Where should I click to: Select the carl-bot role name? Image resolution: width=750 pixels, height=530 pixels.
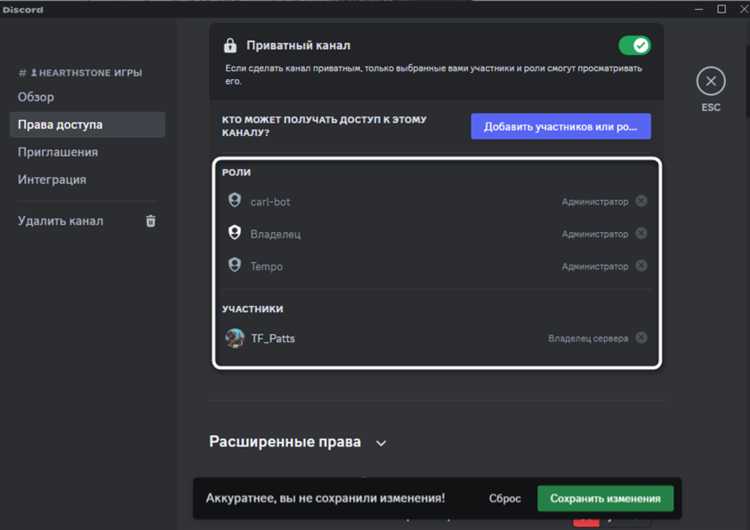point(270,202)
